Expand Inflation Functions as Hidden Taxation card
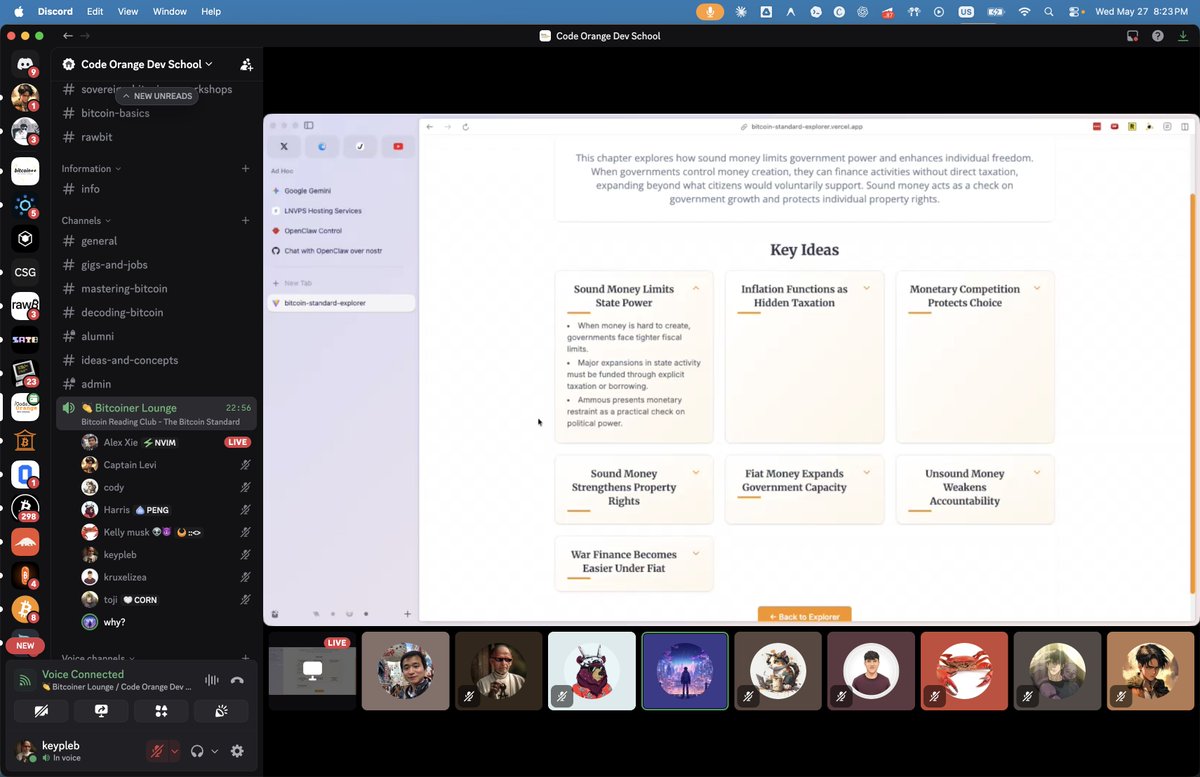 (x=866, y=288)
